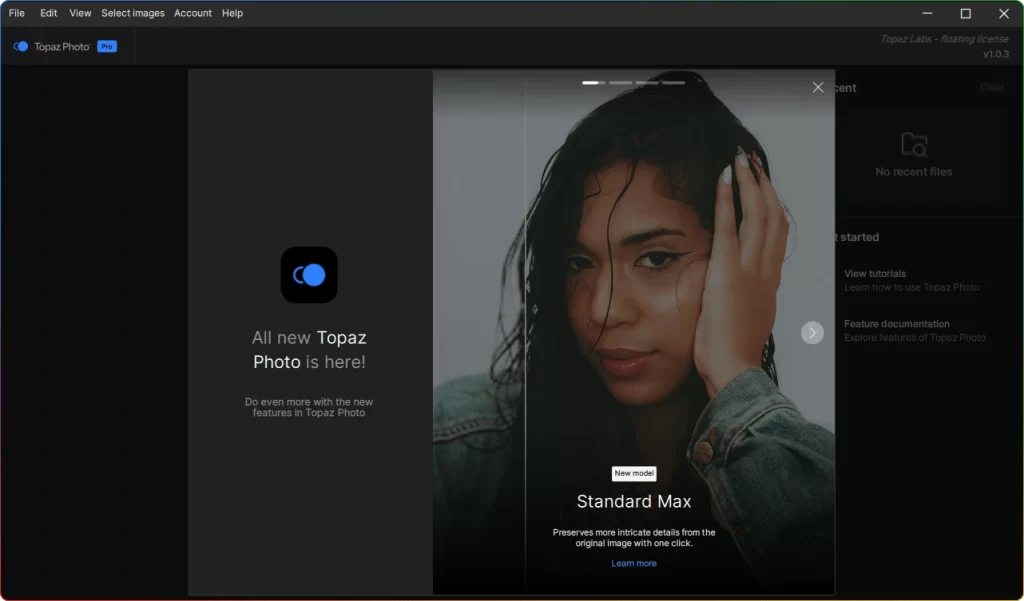Click the Topaz app icon in welcome panel
The width and height of the screenshot is (1024, 601).
tap(309, 275)
